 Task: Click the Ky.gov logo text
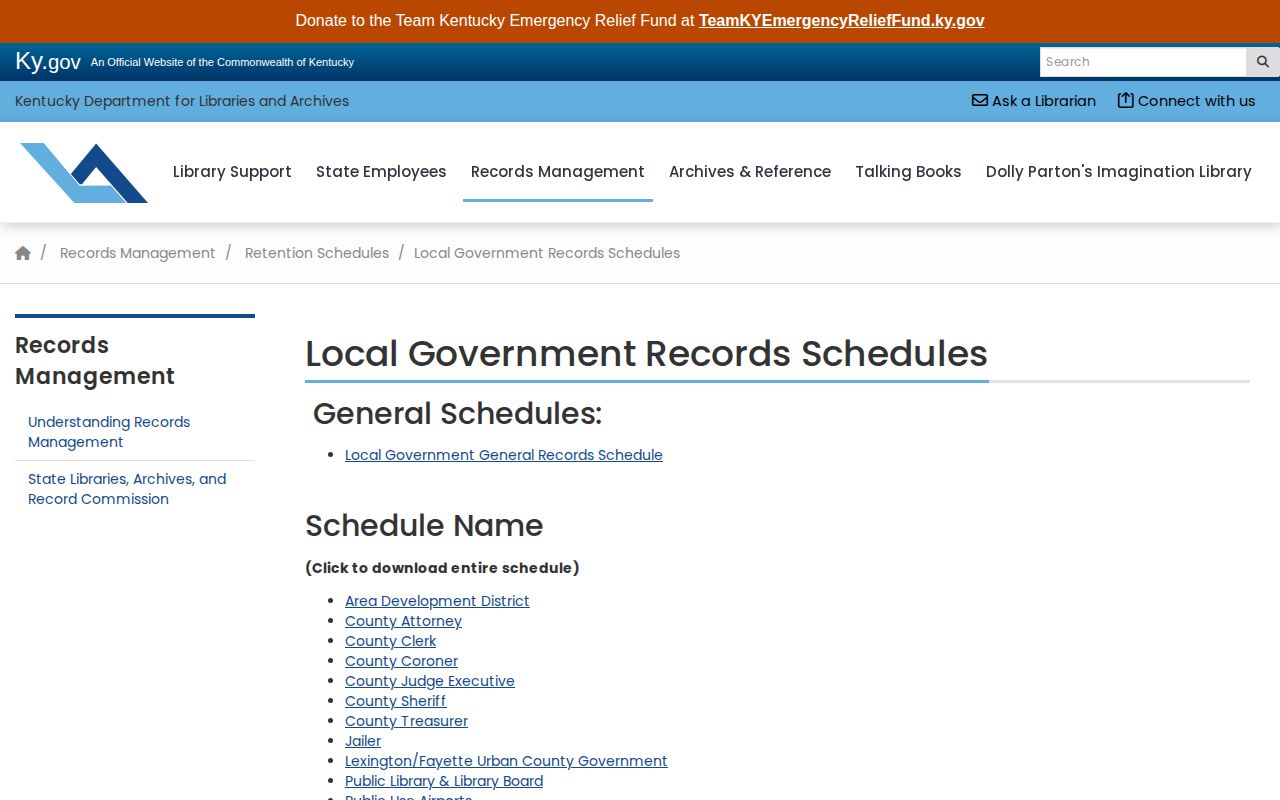(48, 61)
